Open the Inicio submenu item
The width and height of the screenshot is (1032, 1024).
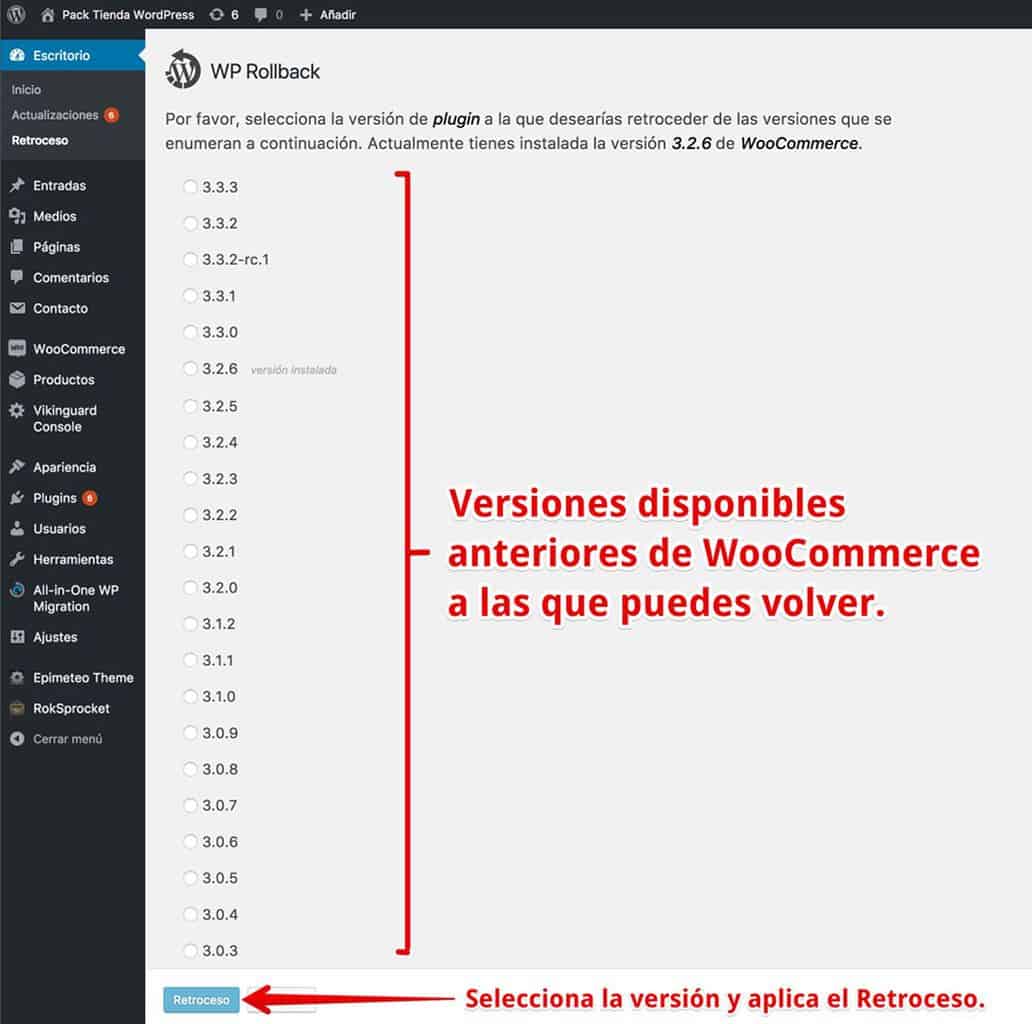click(x=26, y=90)
